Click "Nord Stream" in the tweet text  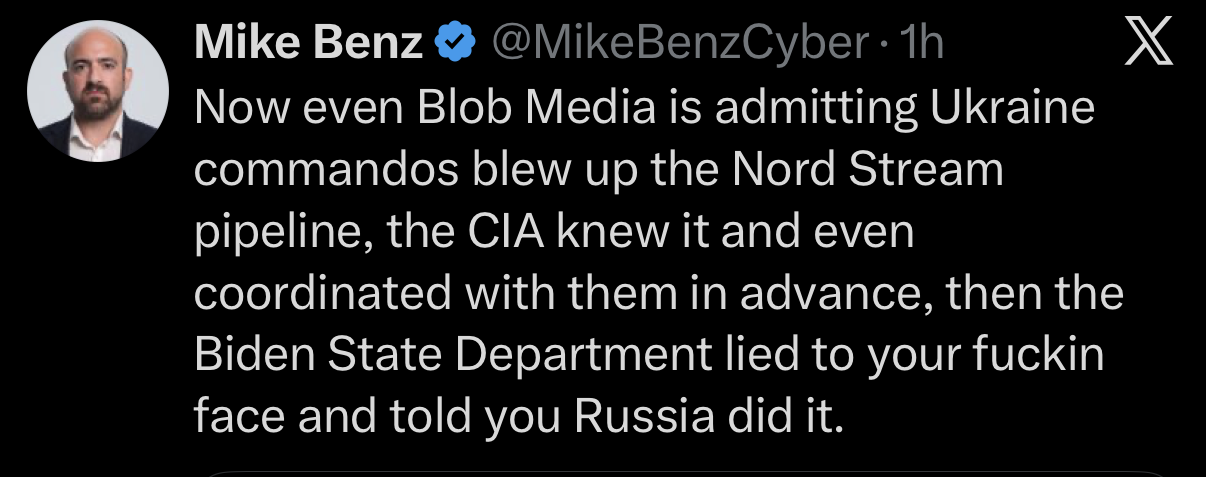tap(867, 171)
